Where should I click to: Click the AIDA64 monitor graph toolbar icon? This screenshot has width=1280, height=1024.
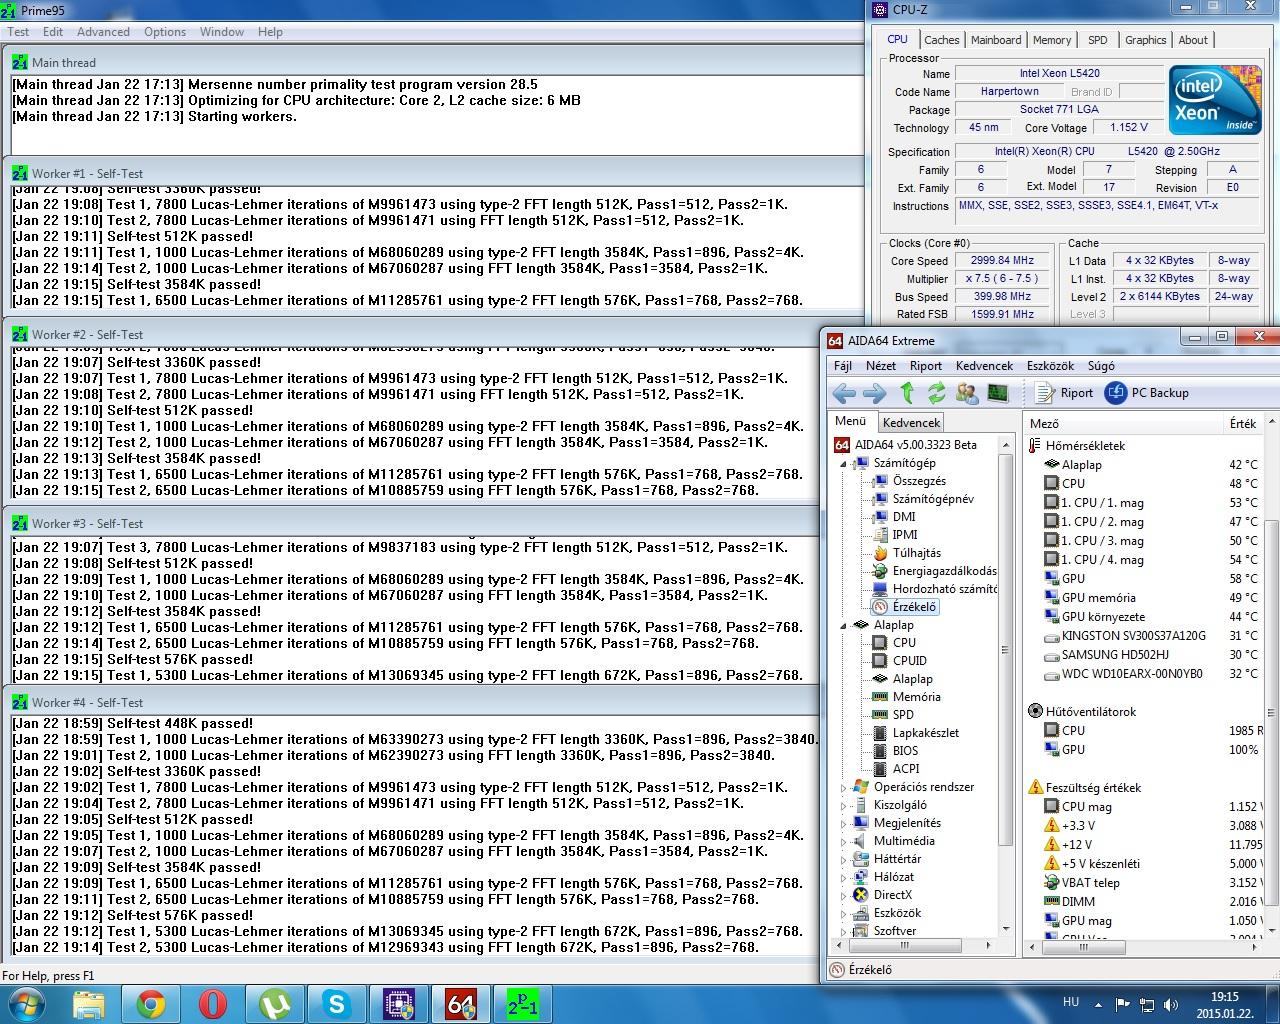click(998, 393)
